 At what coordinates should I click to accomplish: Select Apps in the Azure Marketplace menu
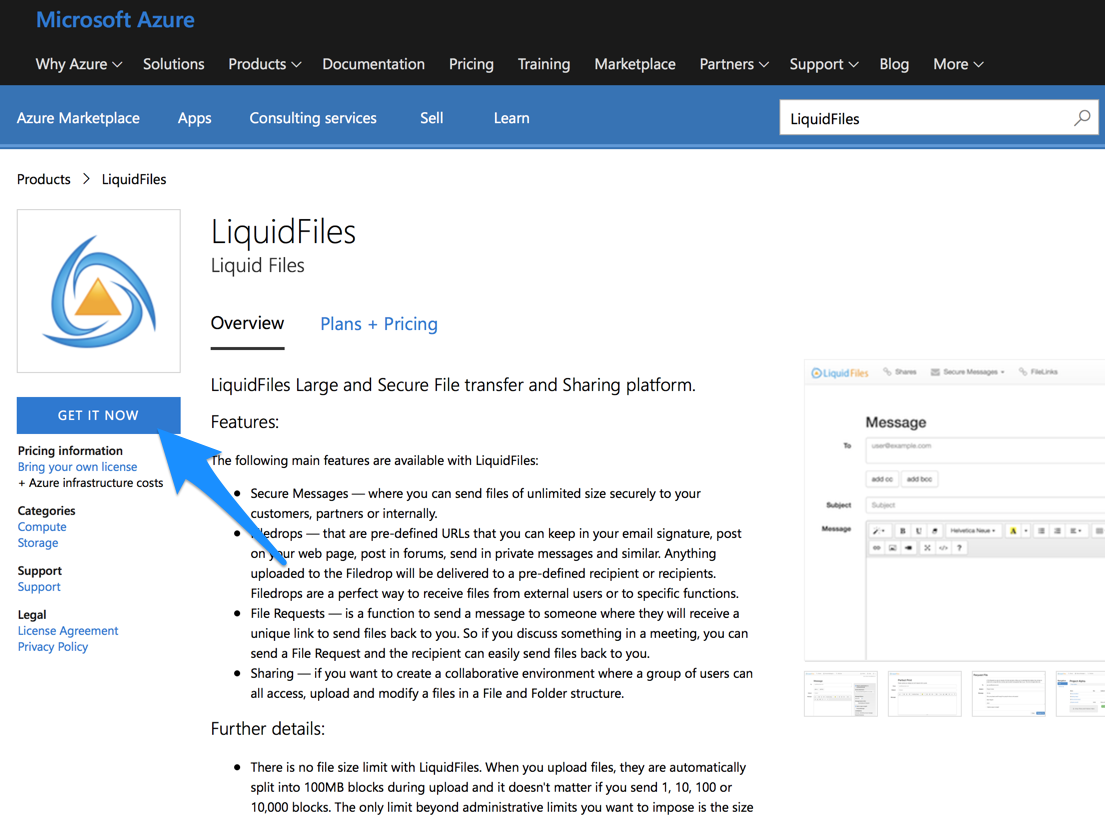tap(194, 117)
